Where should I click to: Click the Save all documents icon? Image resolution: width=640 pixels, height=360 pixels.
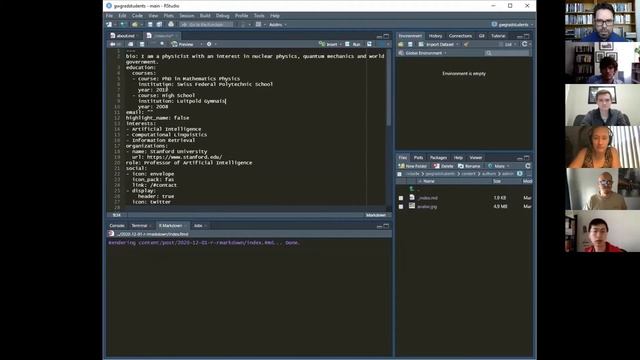(159, 24)
